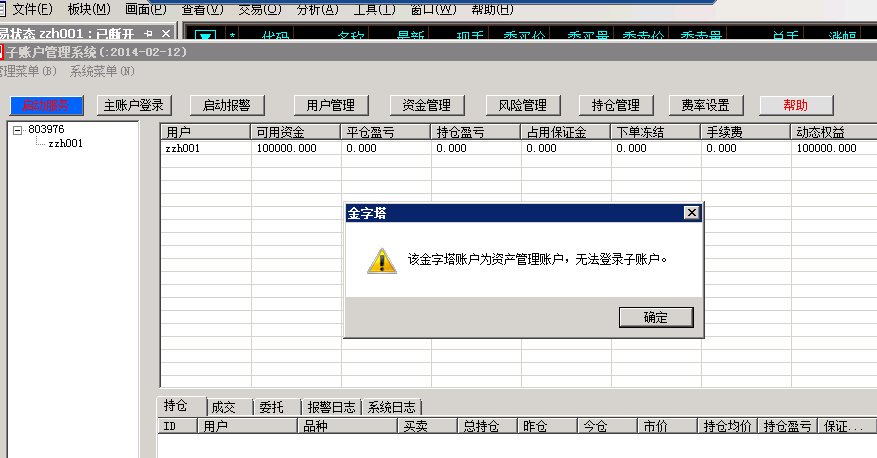Click the dropdown arrow icon in quote header
The height and width of the screenshot is (458, 877).
[204, 37]
